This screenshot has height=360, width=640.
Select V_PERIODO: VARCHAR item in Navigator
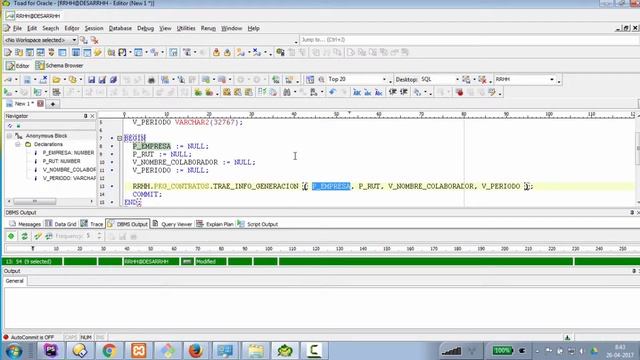click(x=69, y=178)
